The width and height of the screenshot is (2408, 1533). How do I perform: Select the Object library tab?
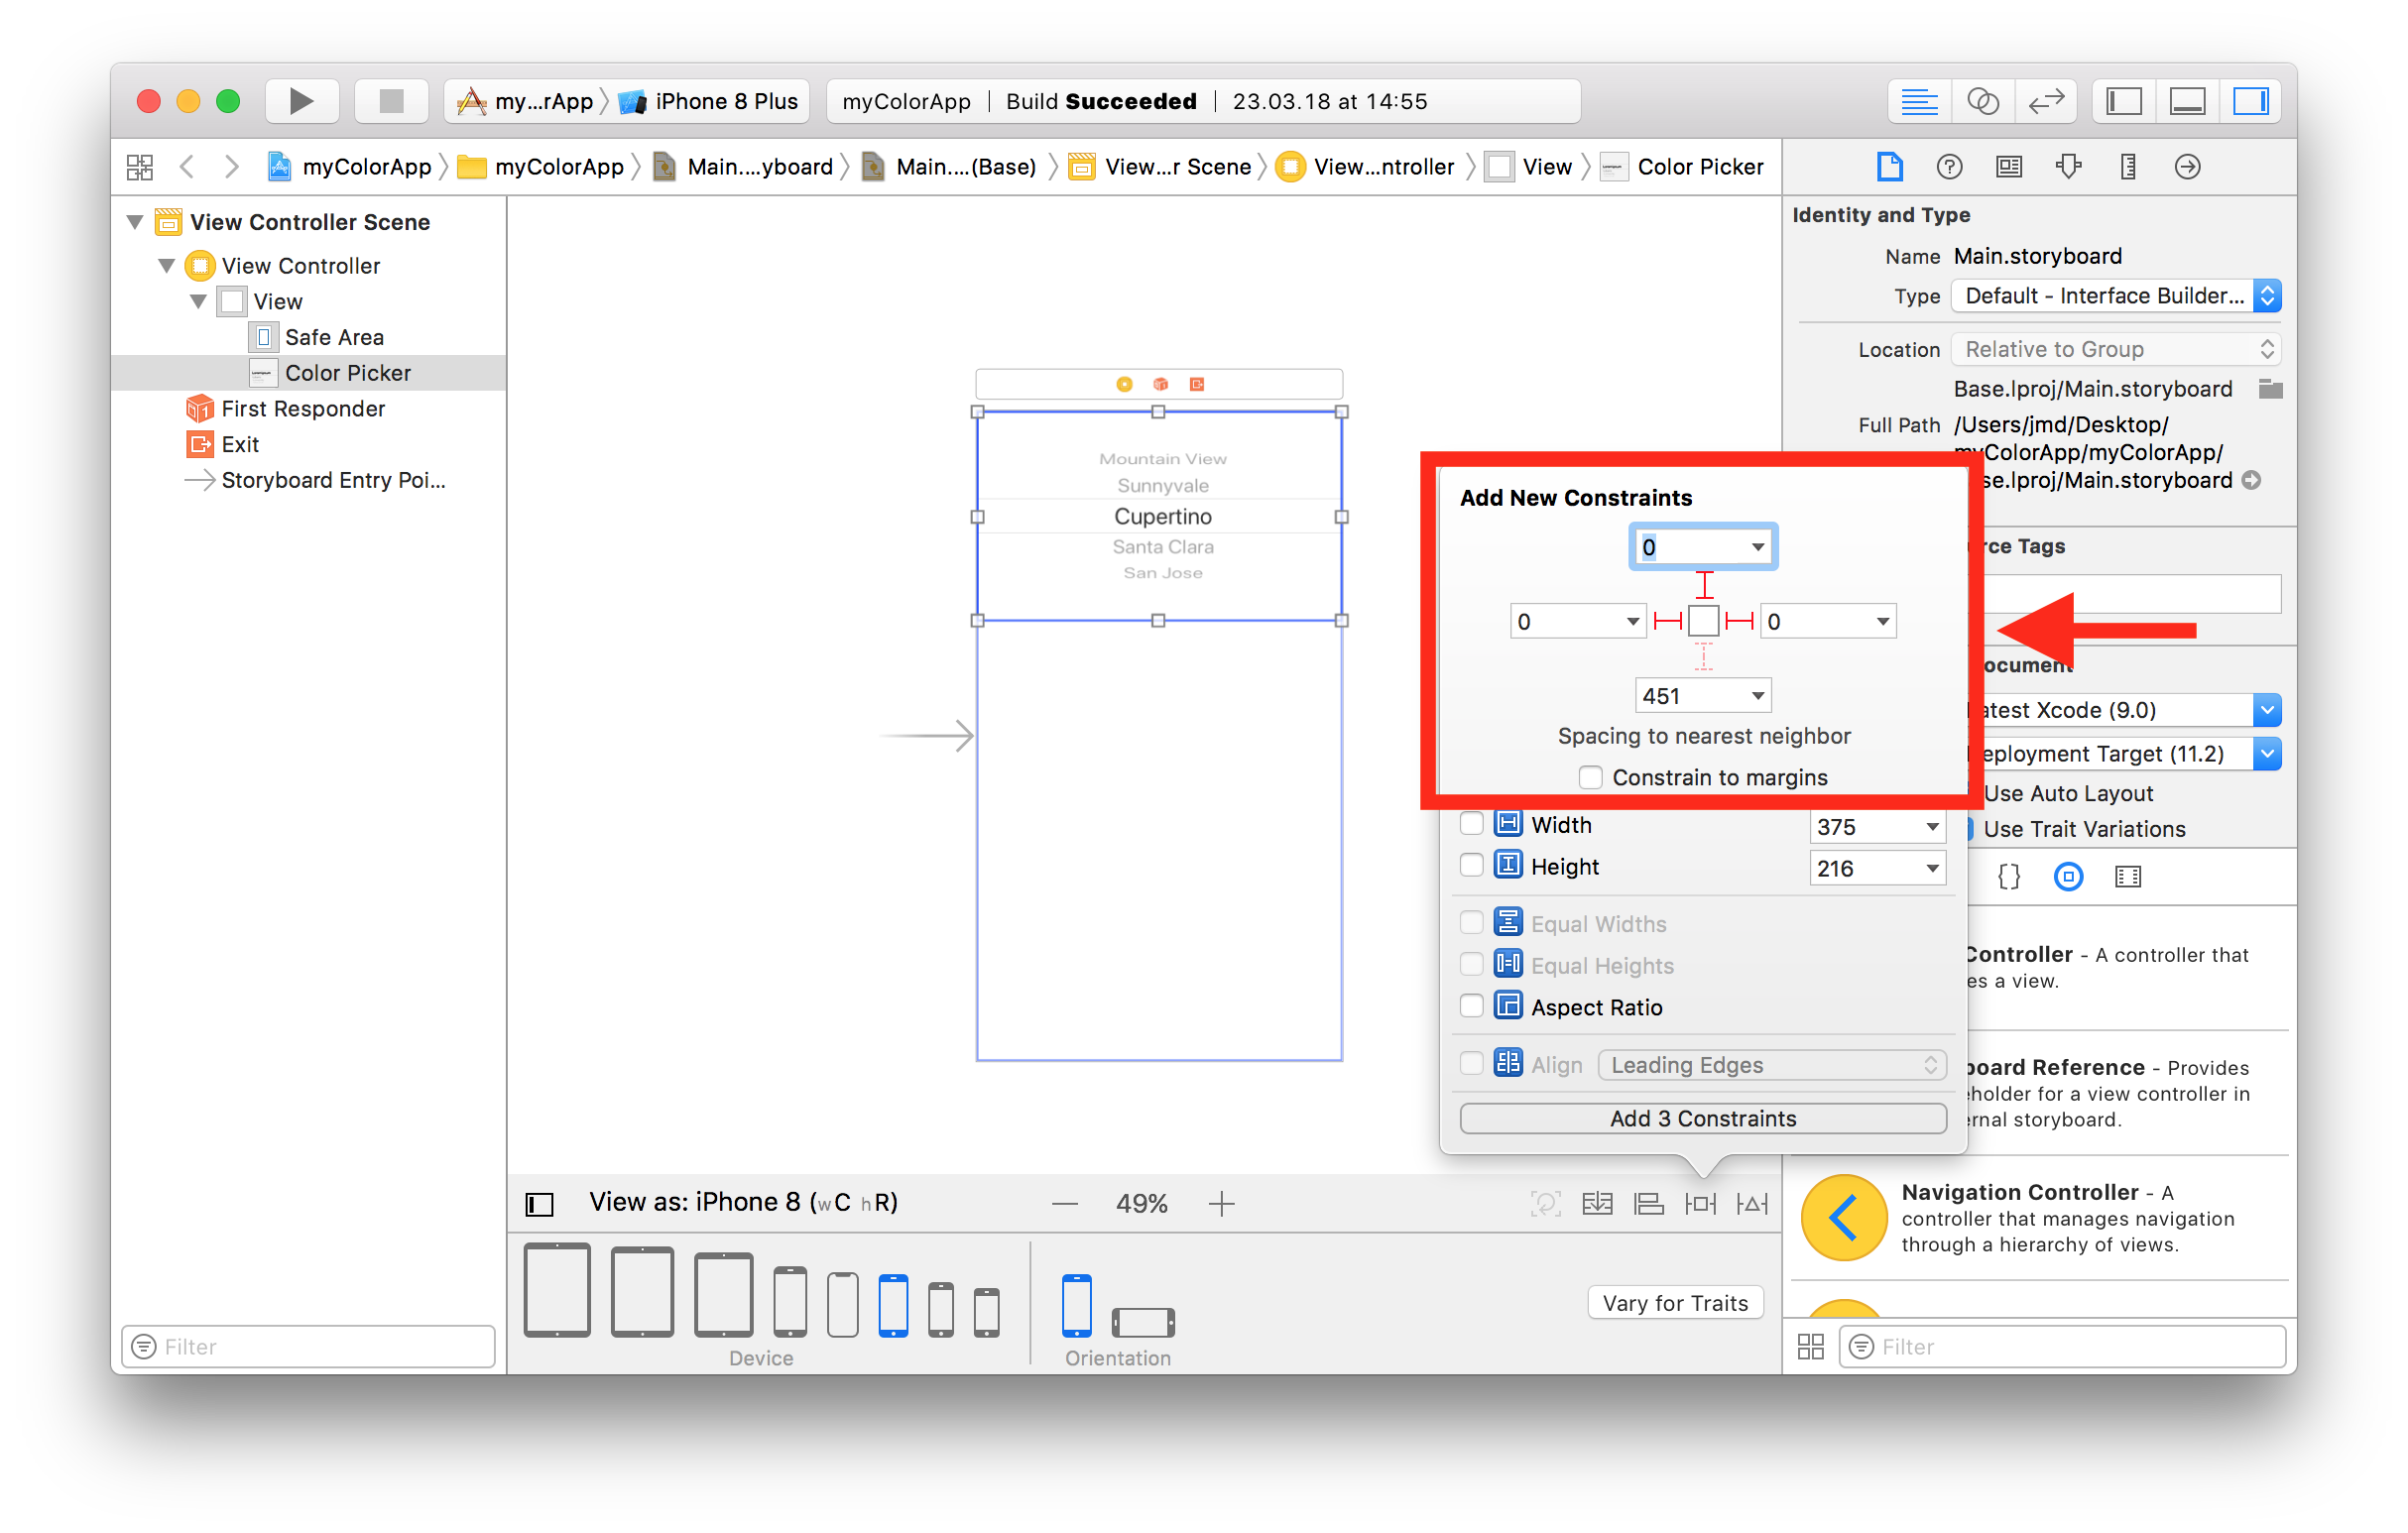point(2068,877)
